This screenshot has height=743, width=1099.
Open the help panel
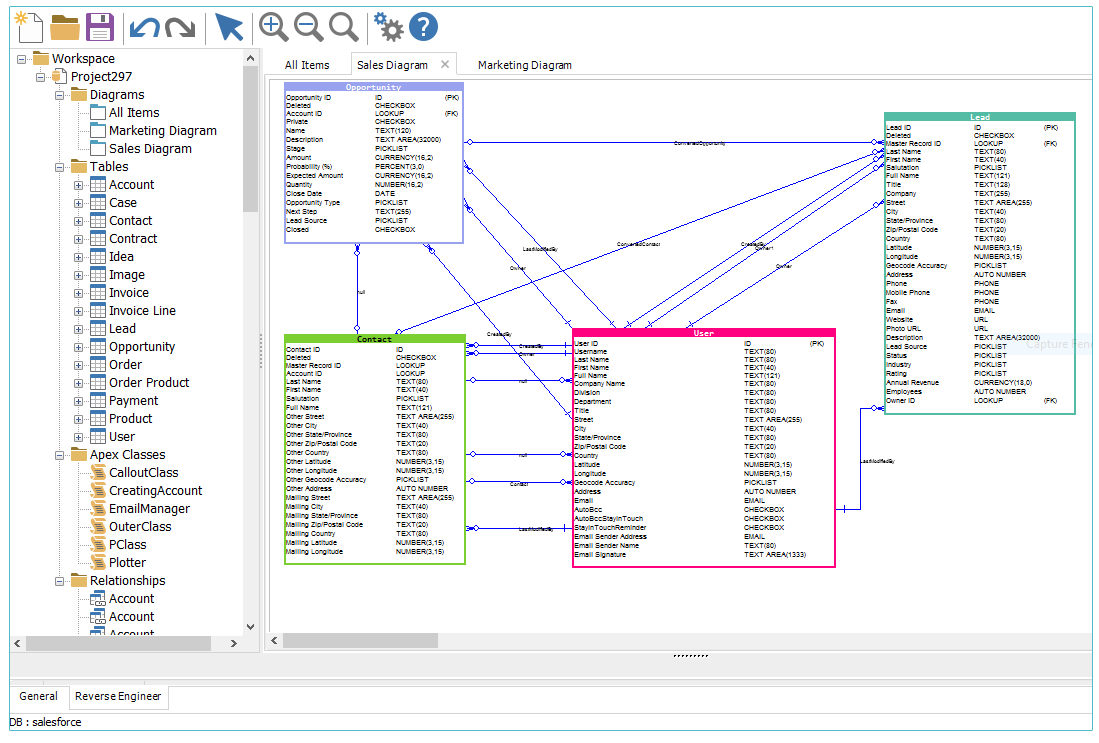422,27
